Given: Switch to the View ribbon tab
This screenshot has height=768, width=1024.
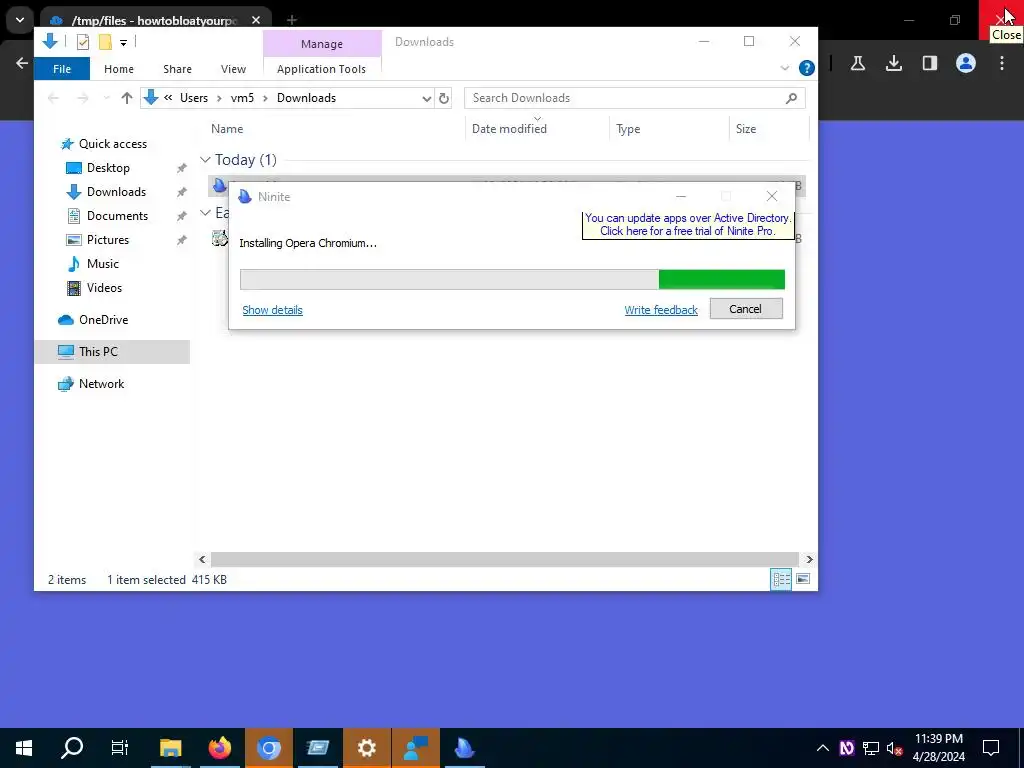Looking at the screenshot, I should [233, 69].
